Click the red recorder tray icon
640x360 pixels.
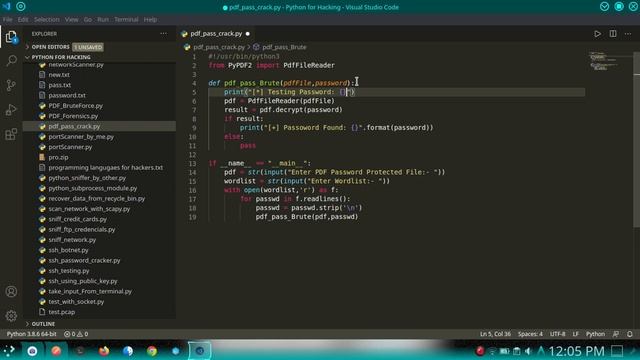pyautogui.click(x=480, y=351)
